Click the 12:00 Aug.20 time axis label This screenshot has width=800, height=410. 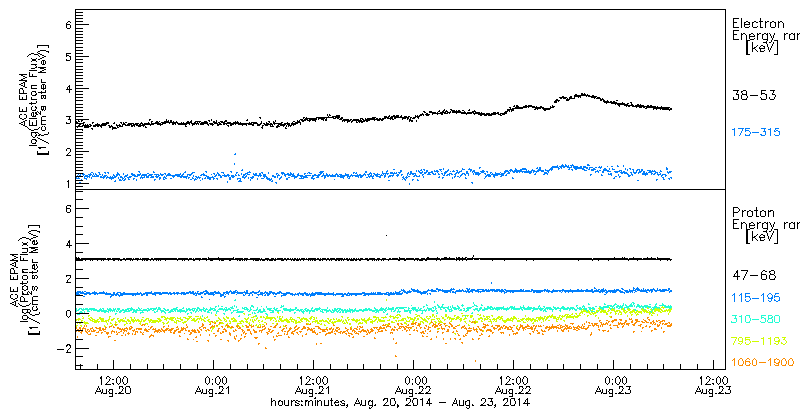click(113, 386)
